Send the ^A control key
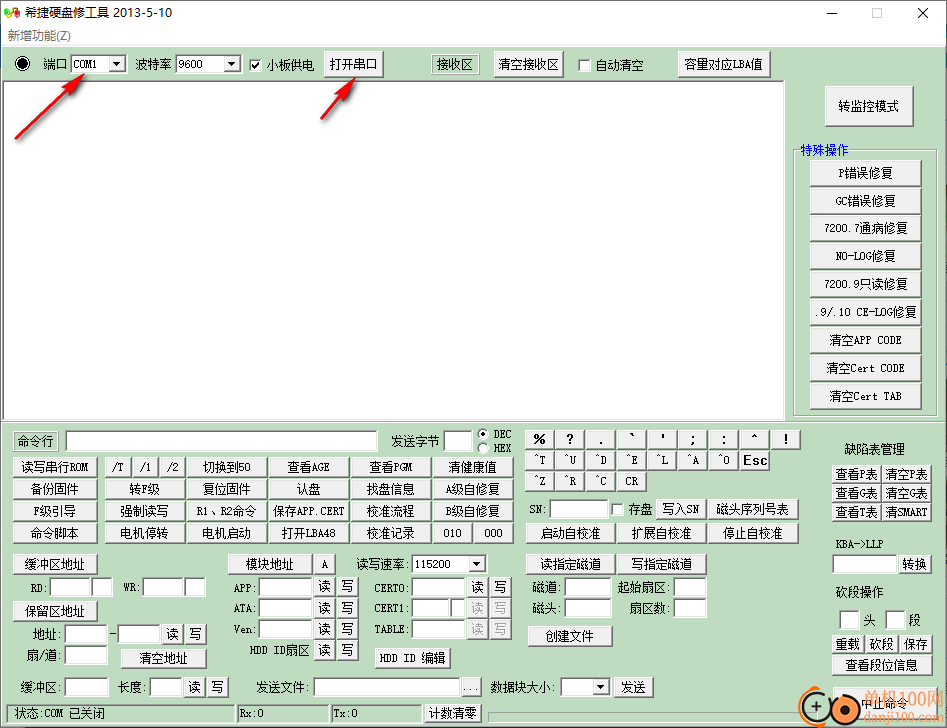The width and height of the screenshot is (947, 728). (693, 460)
